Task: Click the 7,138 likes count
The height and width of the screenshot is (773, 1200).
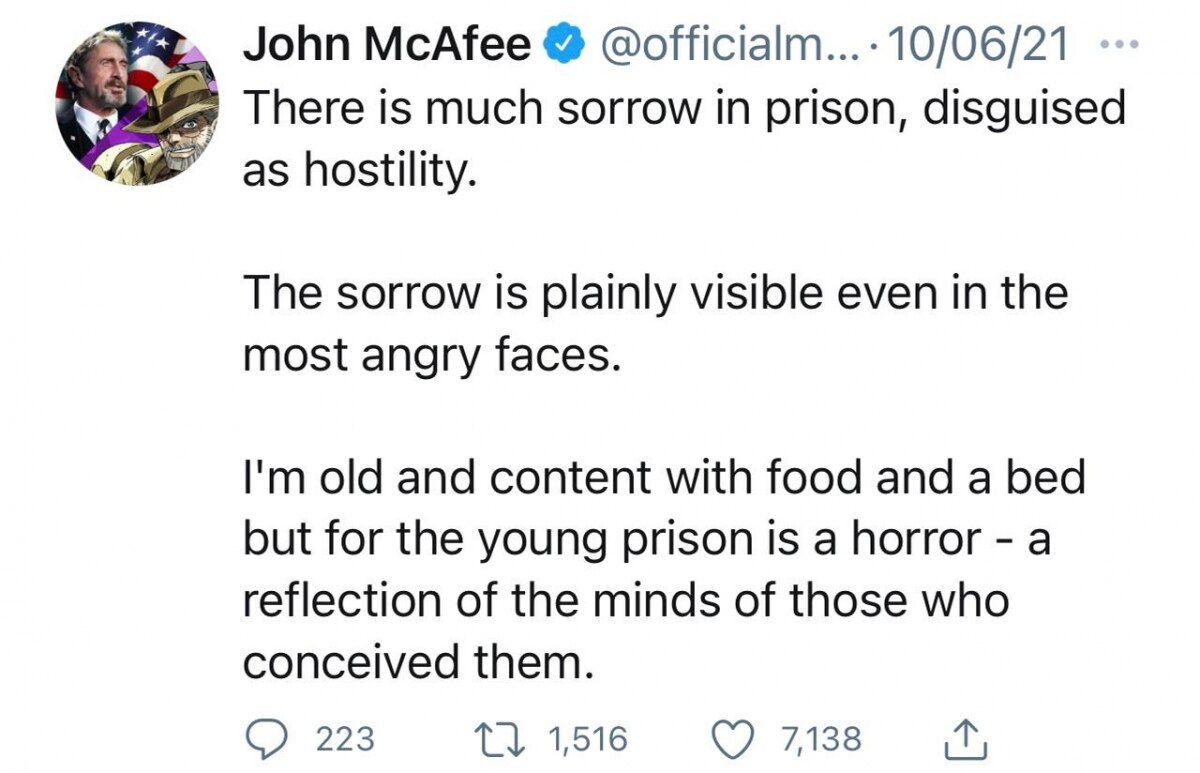Action: pos(821,740)
